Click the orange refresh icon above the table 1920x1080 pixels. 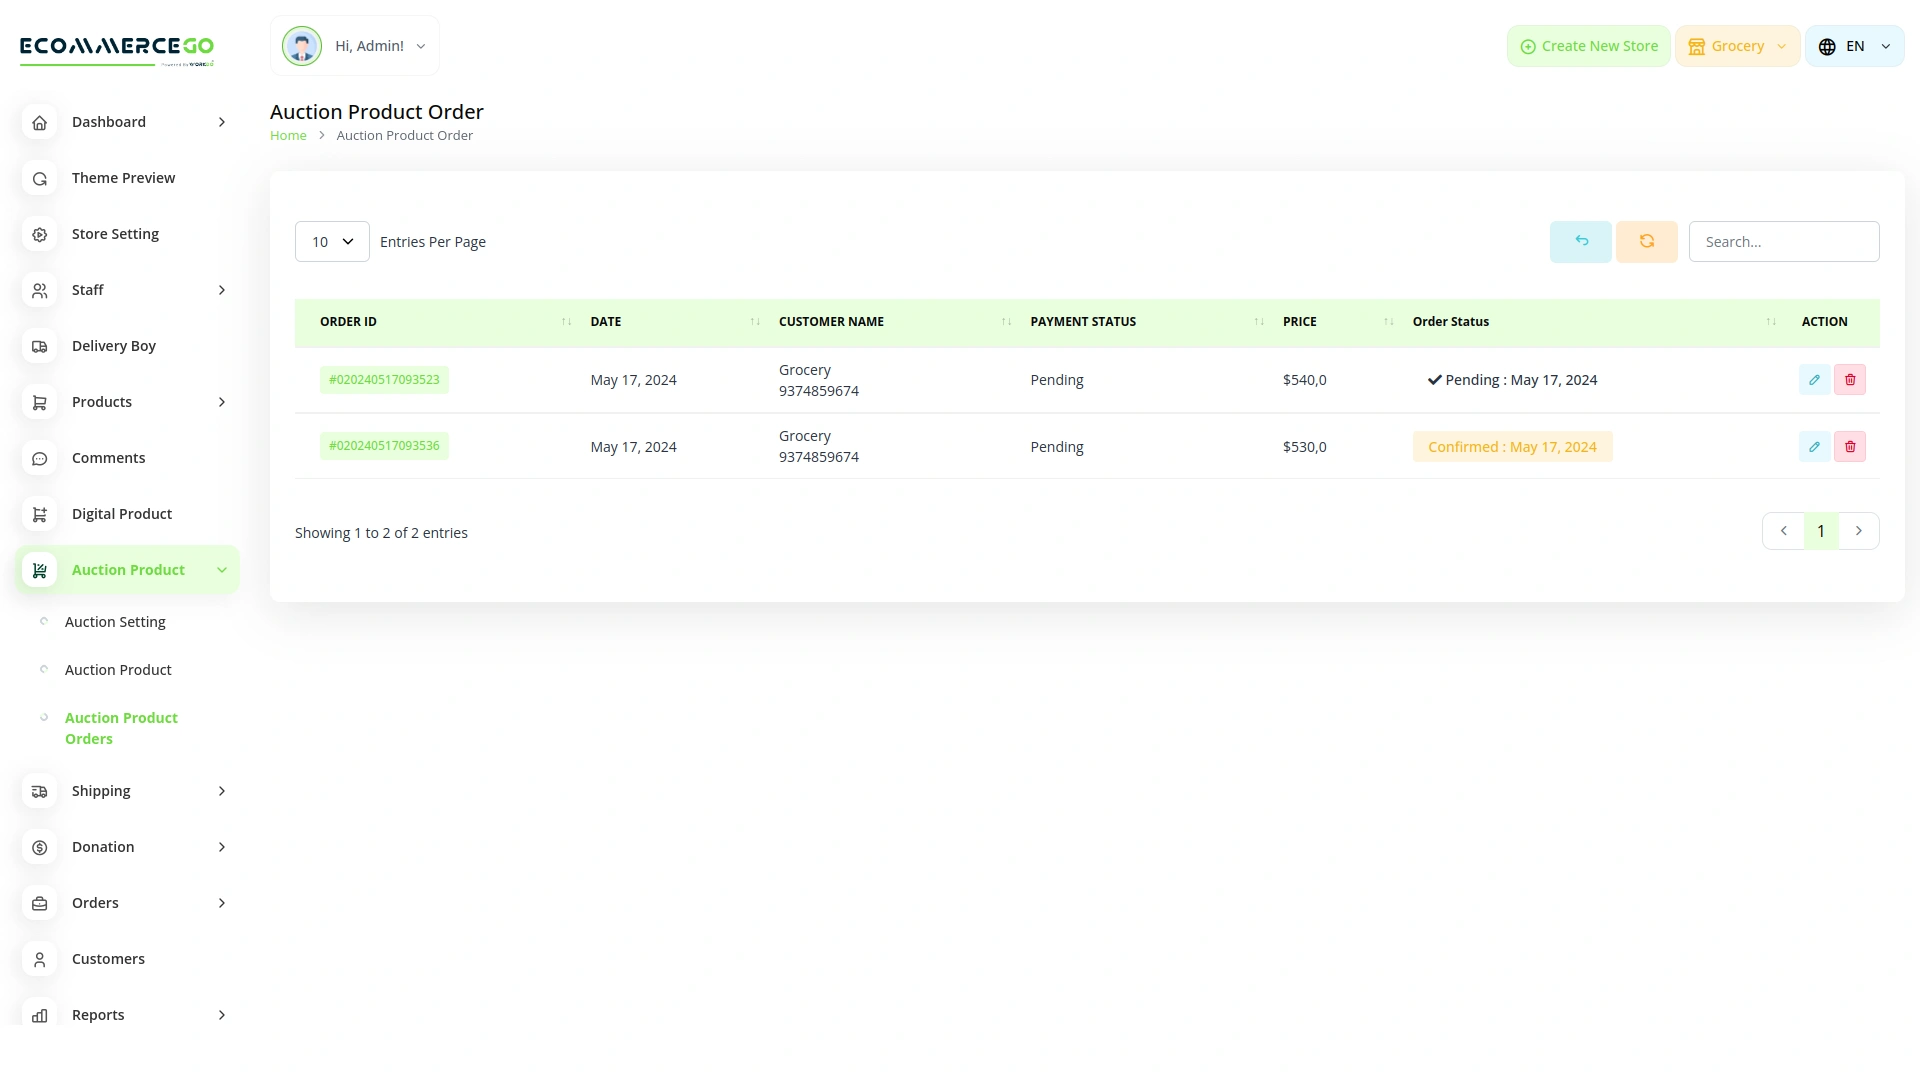coord(1646,241)
